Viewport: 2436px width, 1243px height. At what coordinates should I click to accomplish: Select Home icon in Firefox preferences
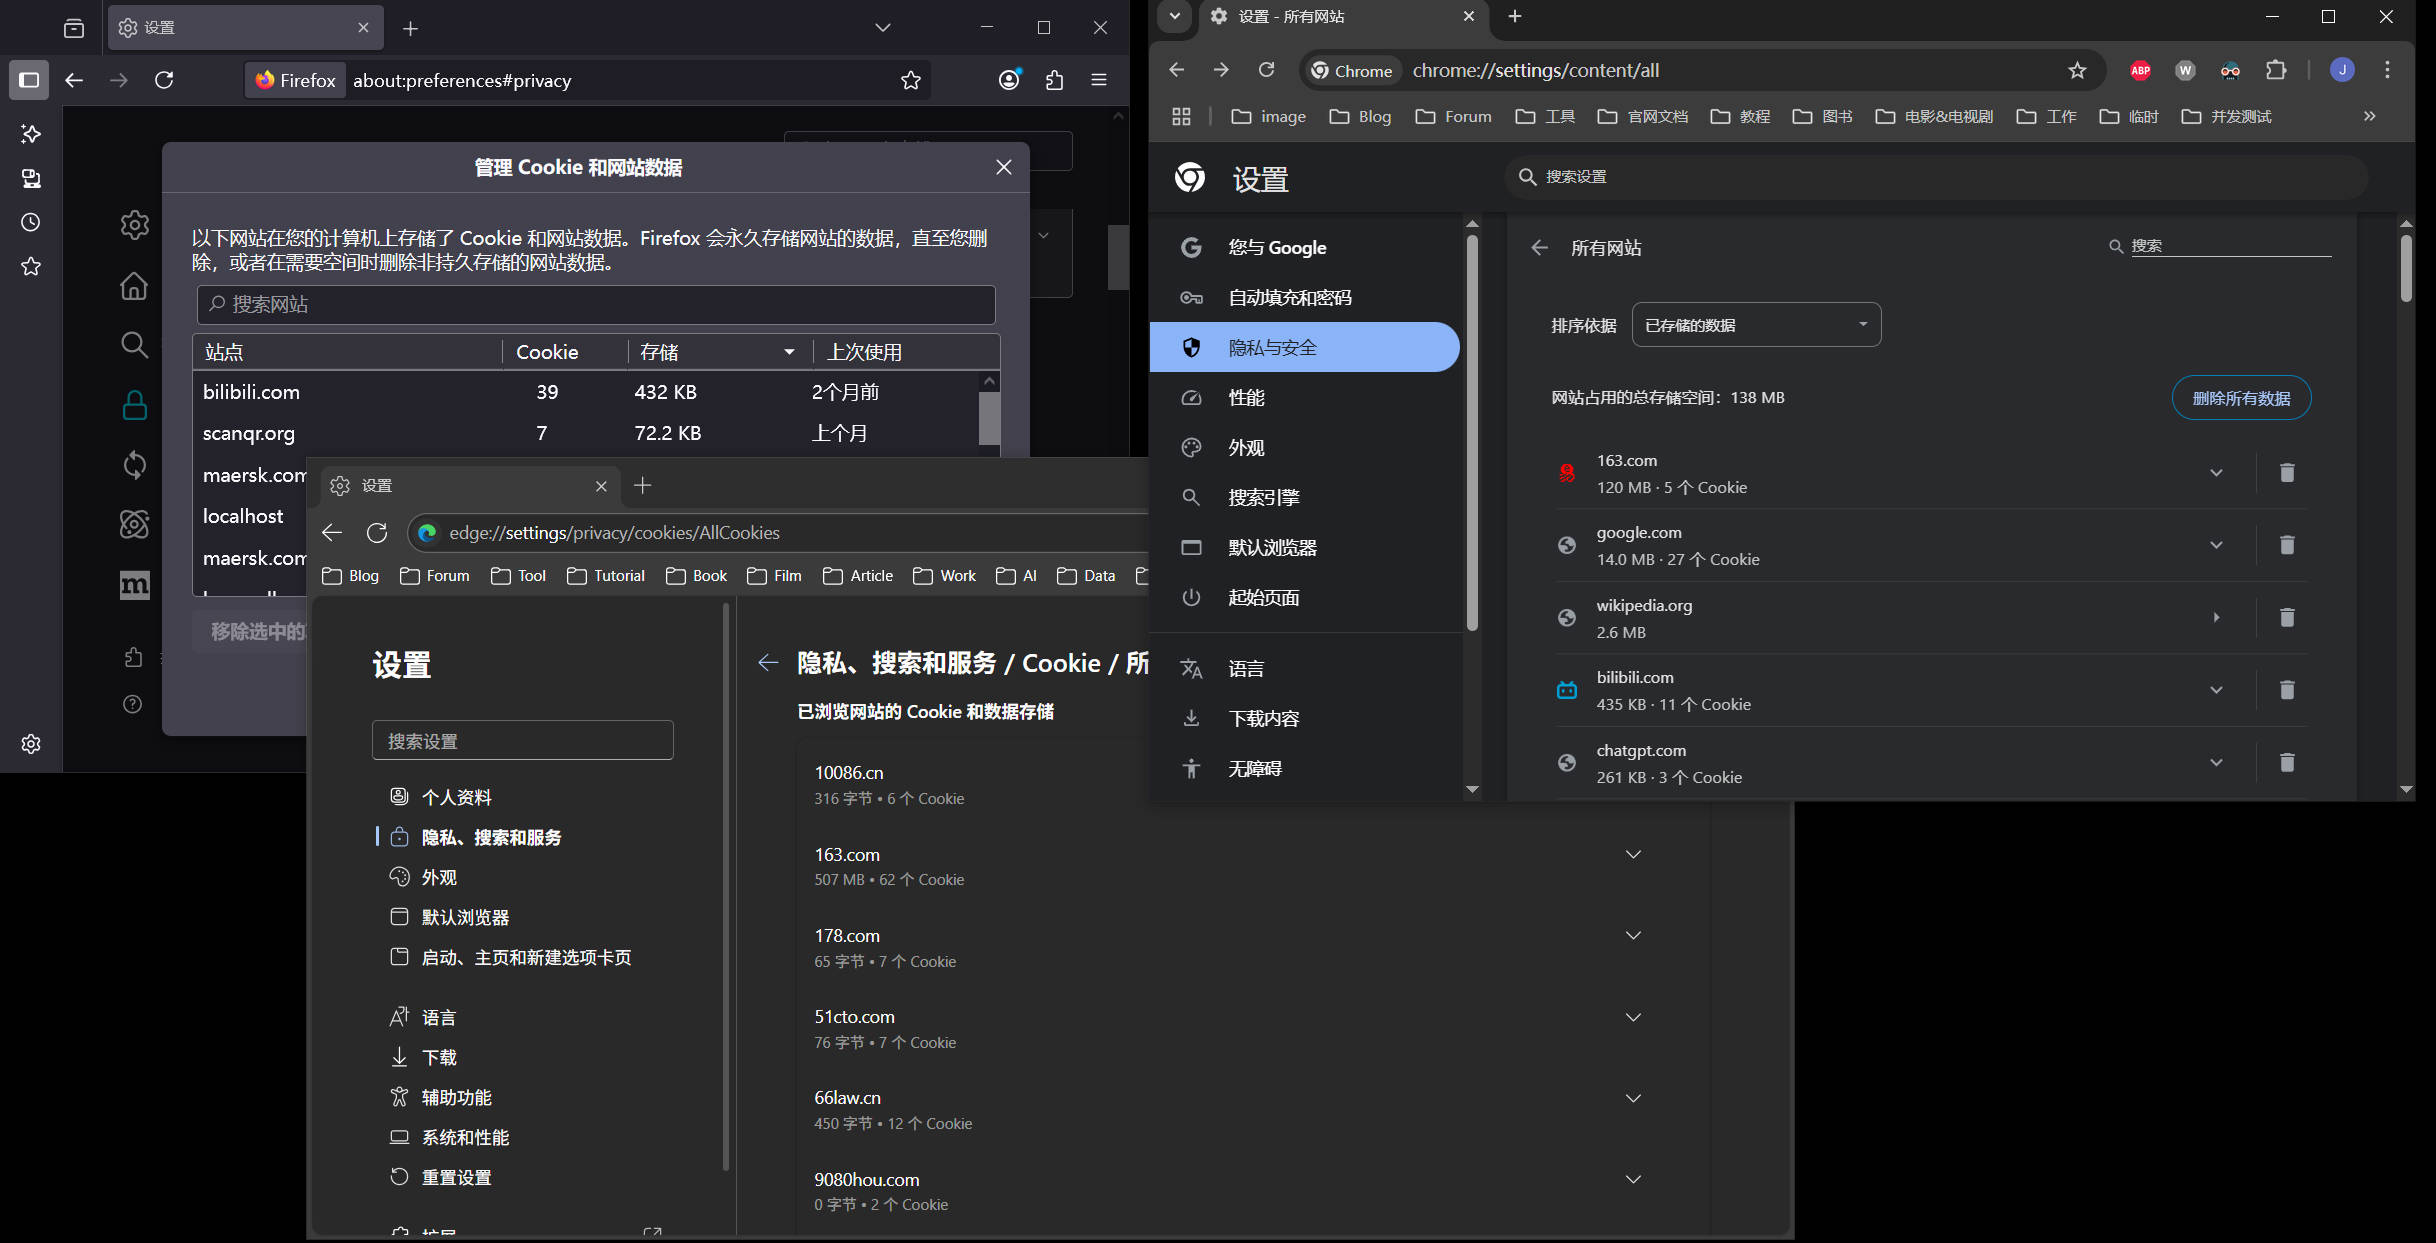tap(134, 286)
